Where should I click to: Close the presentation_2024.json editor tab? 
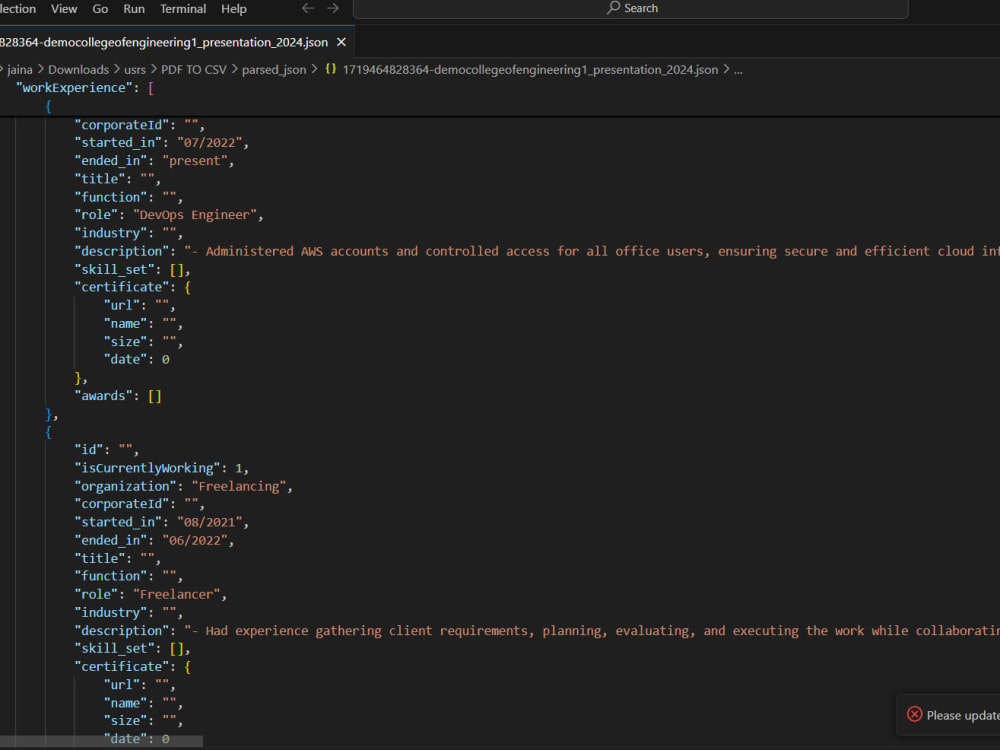coord(341,42)
